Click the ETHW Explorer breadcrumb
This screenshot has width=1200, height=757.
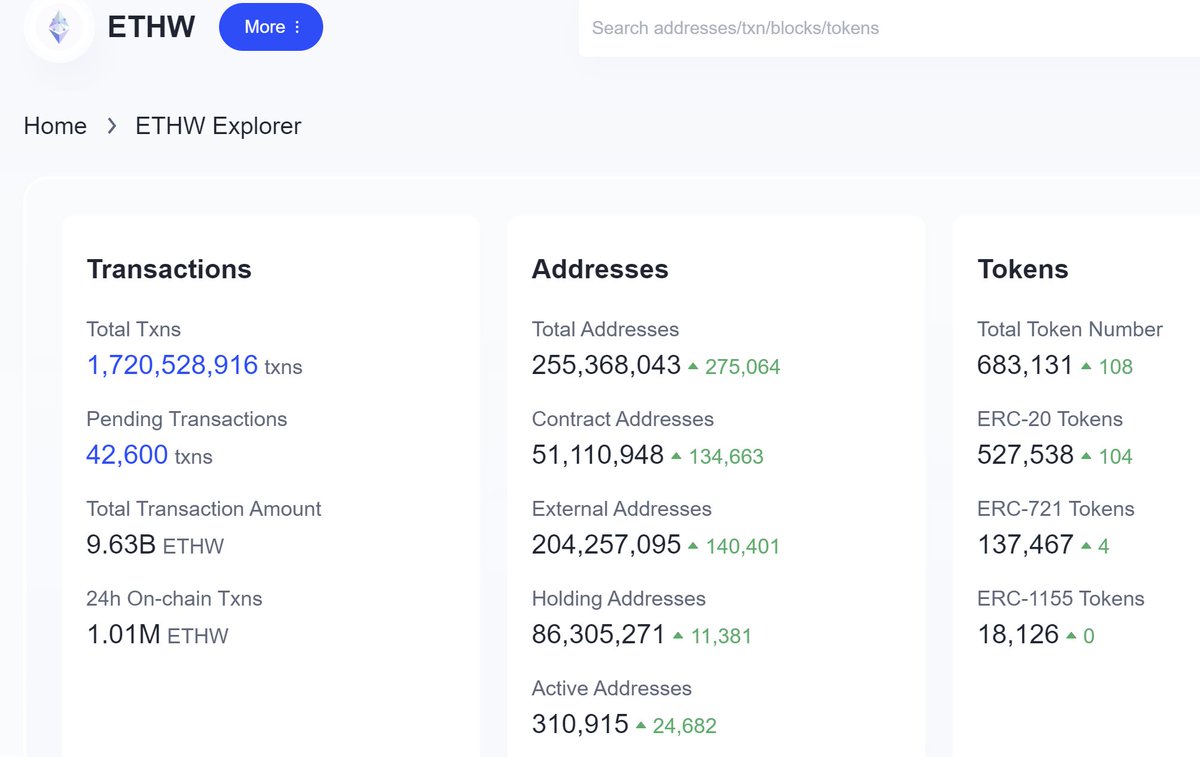218,126
